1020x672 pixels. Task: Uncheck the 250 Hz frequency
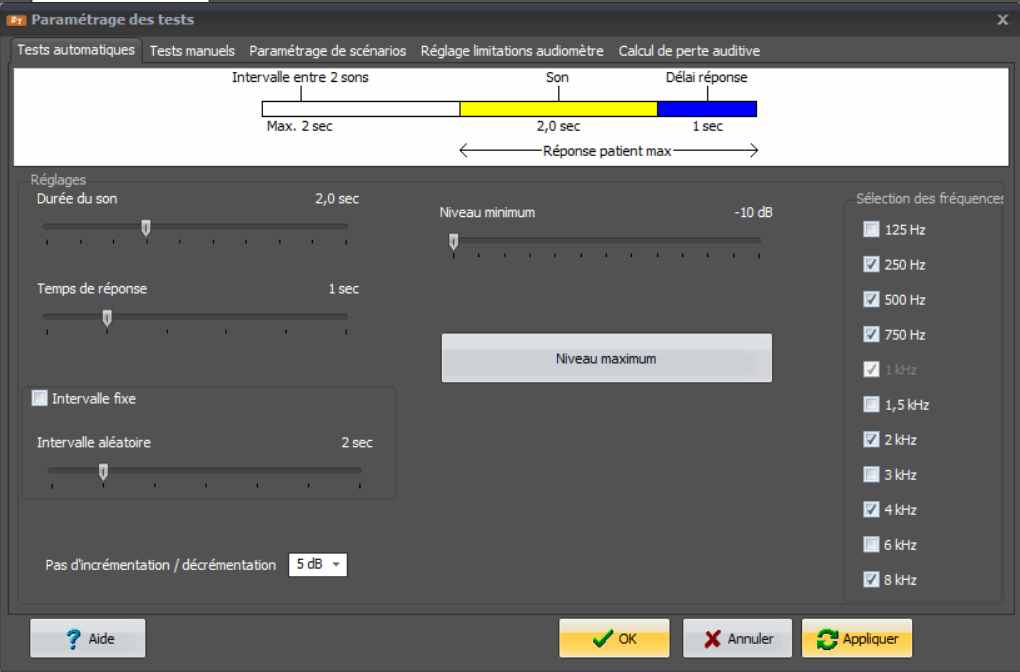(x=871, y=265)
